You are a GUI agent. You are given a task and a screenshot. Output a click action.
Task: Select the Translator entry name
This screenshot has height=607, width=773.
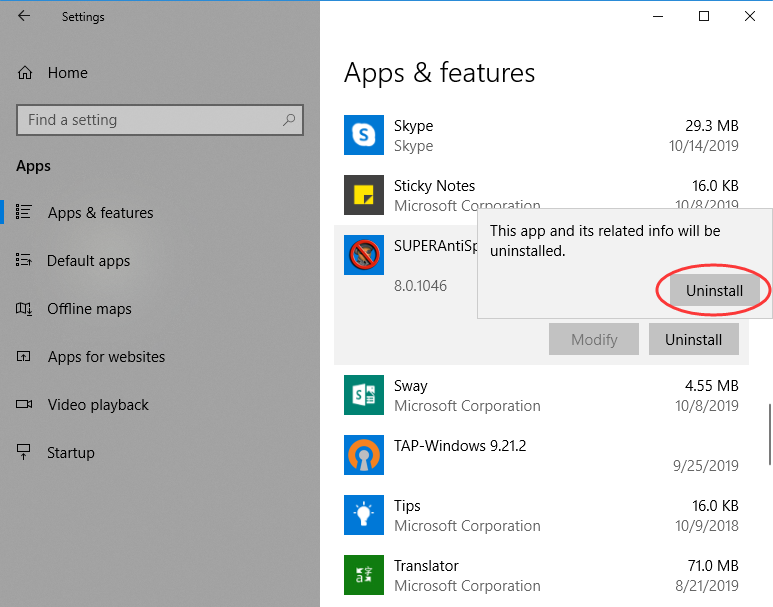426,566
